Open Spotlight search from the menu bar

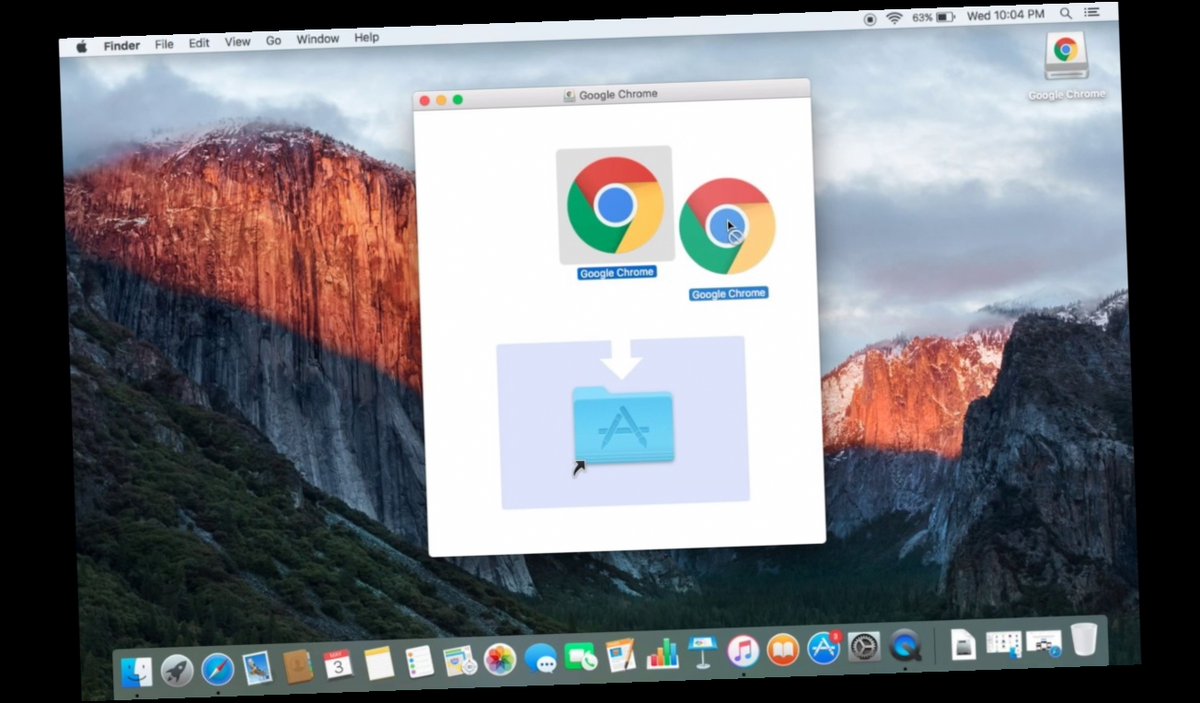pos(1066,14)
